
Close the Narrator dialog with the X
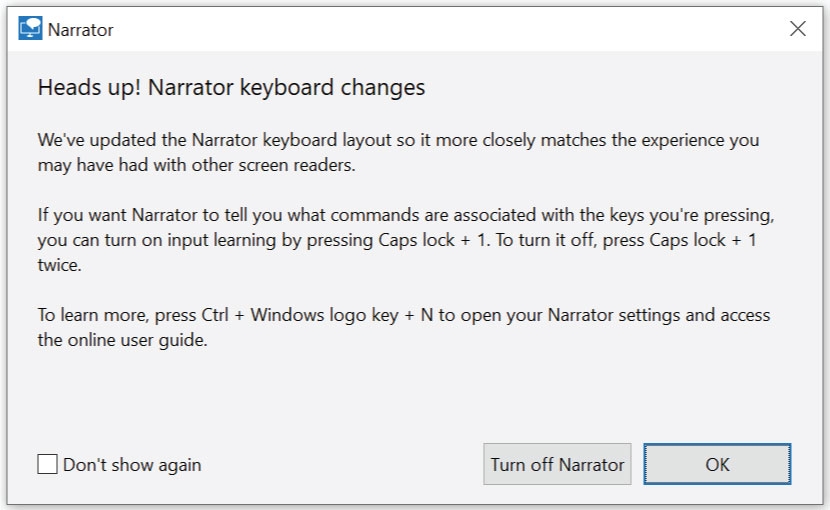pos(797,29)
